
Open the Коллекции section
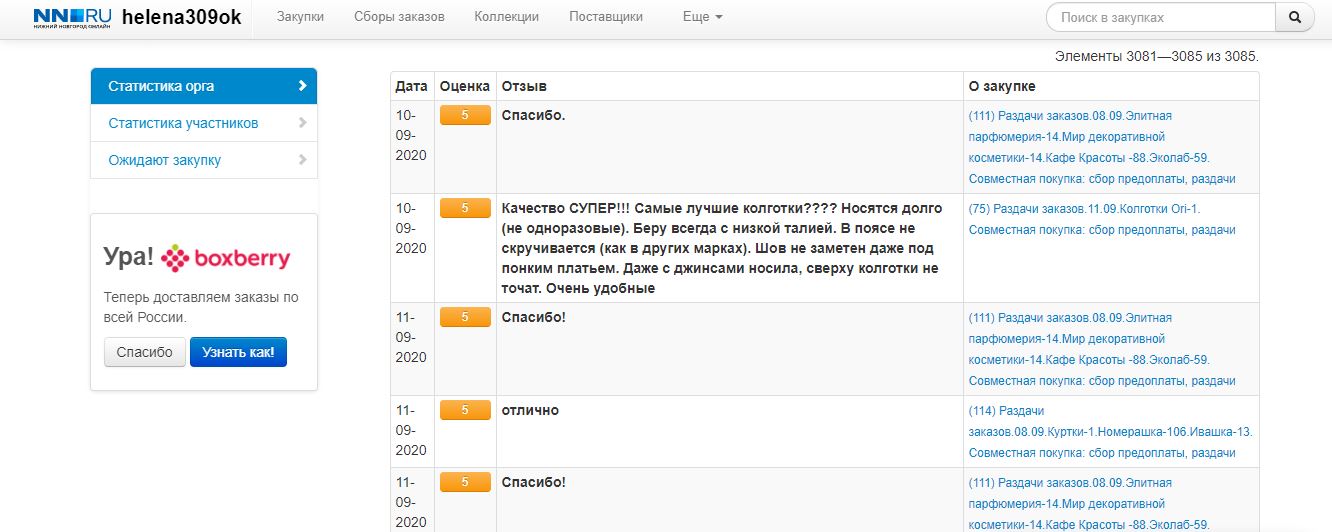click(x=506, y=17)
